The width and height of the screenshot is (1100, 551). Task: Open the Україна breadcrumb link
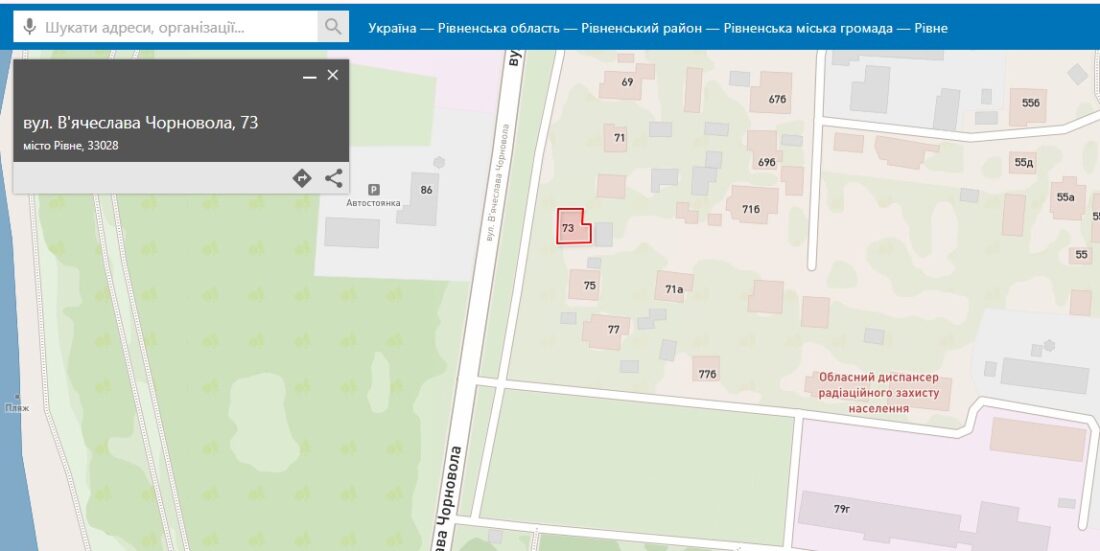pyautogui.click(x=392, y=28)
